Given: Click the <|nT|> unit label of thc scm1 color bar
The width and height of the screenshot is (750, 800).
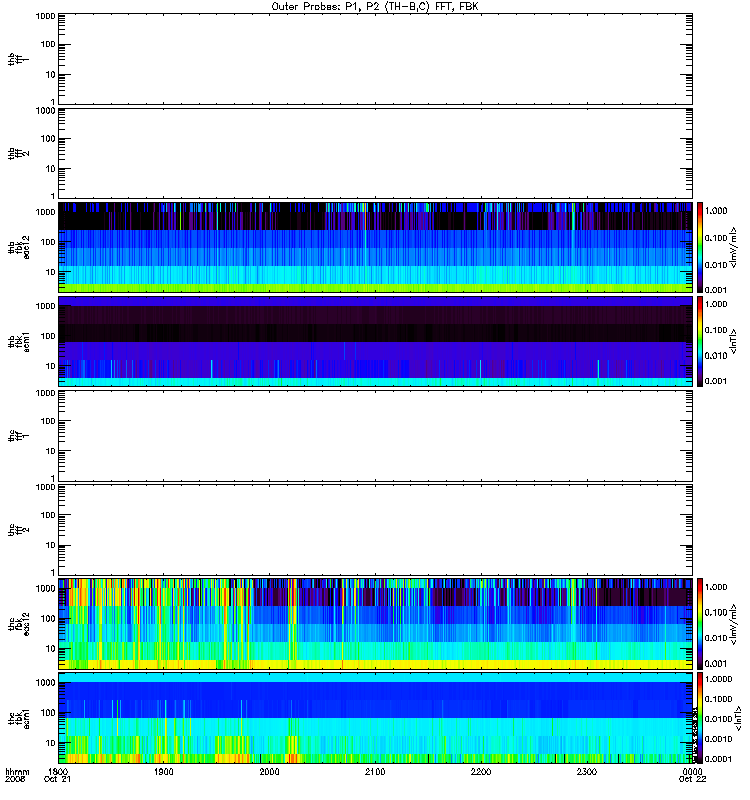Looking at the screenshot, I should click(x=737, y=718).
